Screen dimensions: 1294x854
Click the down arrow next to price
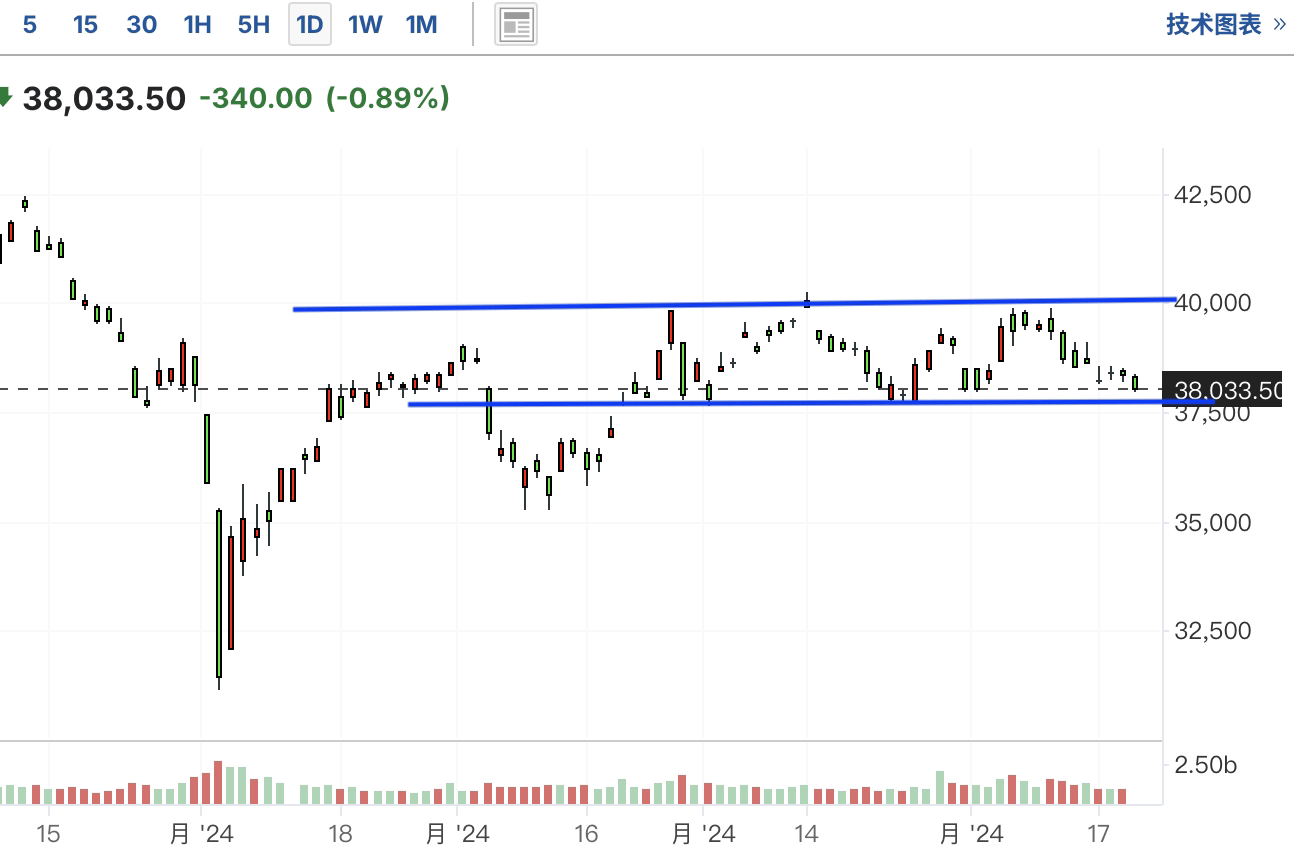click(5, 98)
